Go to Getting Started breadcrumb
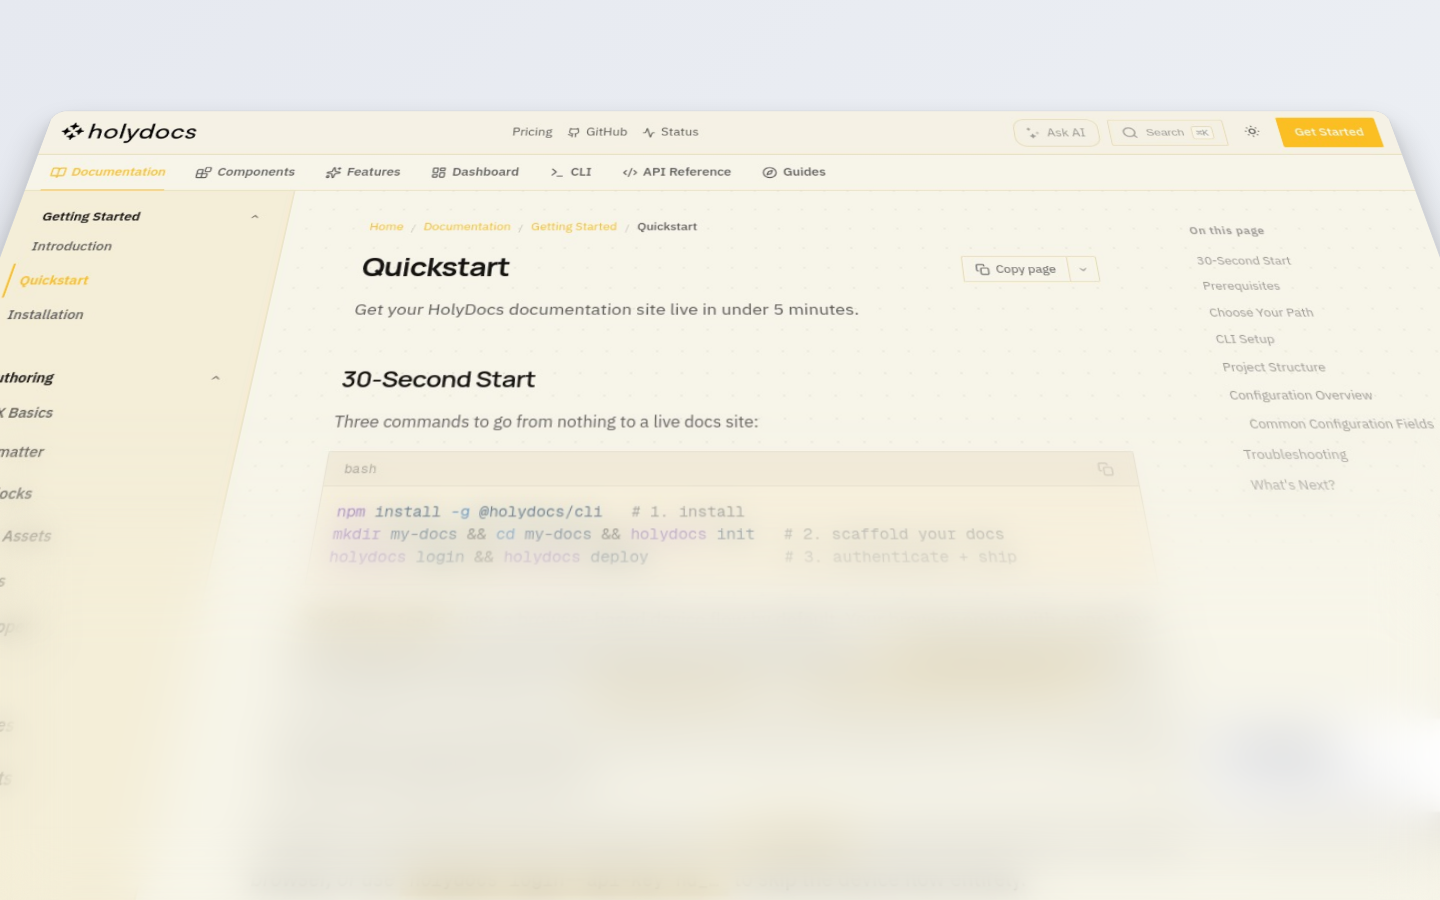Viewport: 1440px width, 900px height. click(x=574, y=227)
